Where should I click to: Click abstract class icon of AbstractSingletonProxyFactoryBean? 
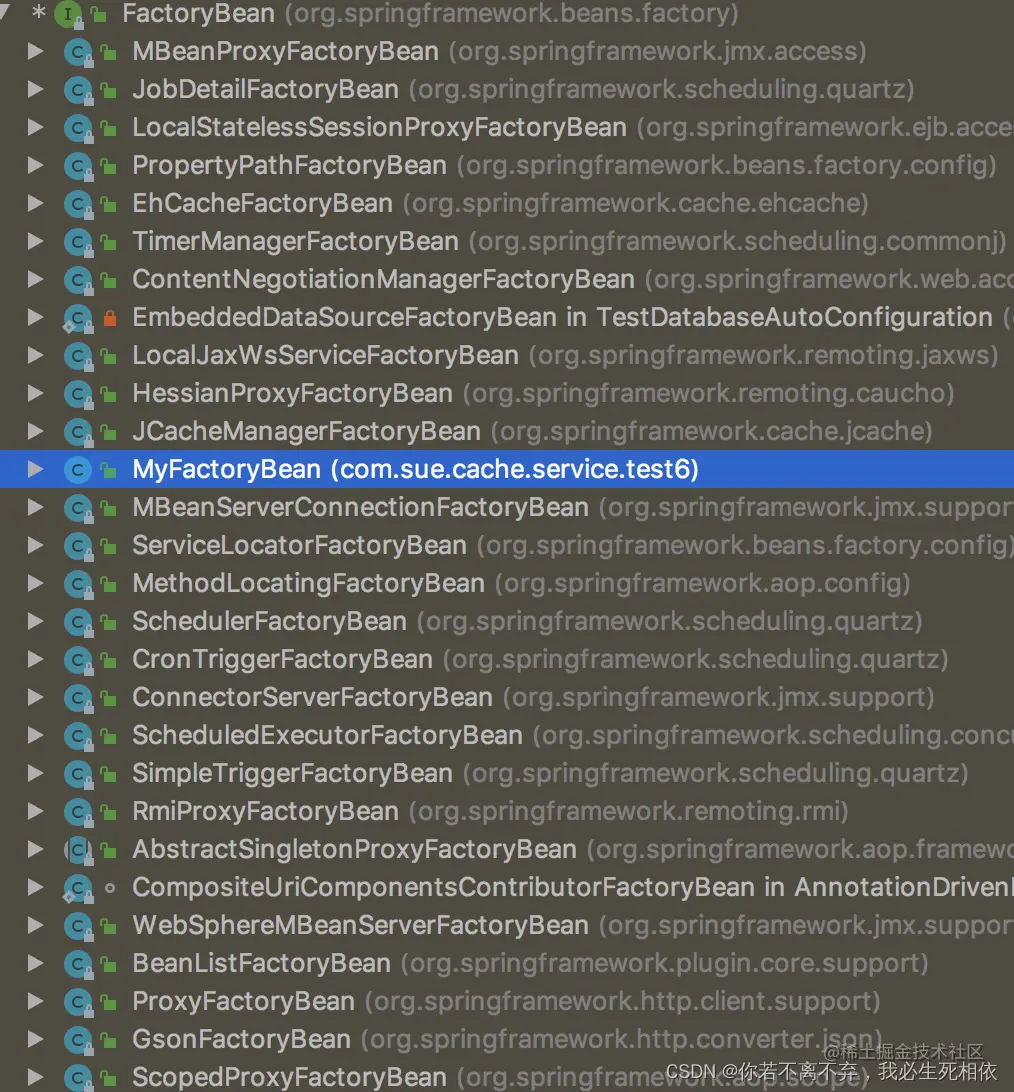(78, 850)
